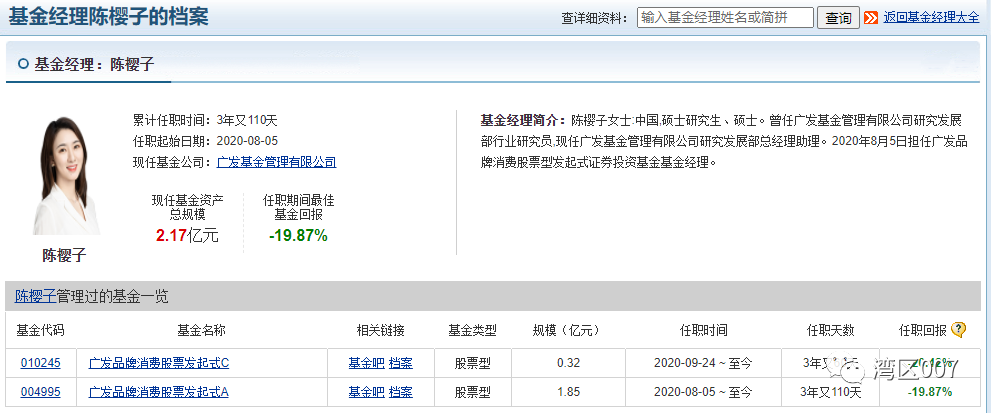This screenshot has height=413, width=991.
Task: Open 档案 link for fund 010245
Action: (401, 363)
